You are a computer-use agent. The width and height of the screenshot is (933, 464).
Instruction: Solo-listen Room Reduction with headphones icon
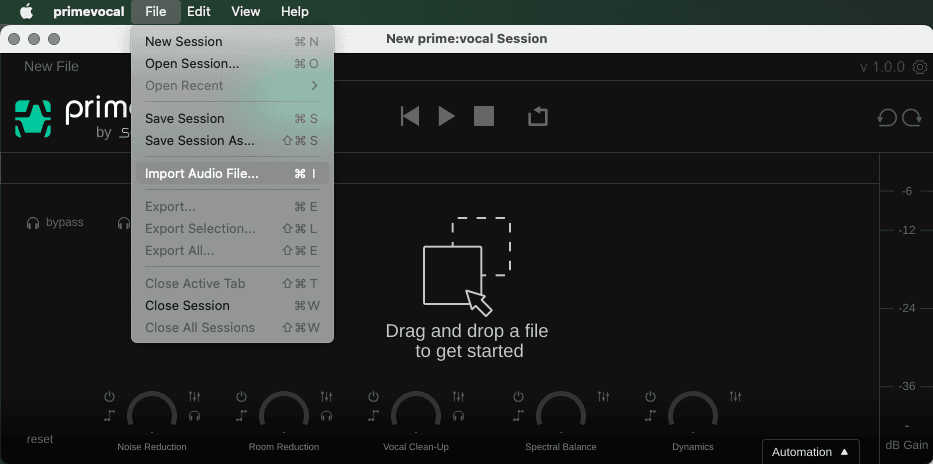[x=326, y=415]
